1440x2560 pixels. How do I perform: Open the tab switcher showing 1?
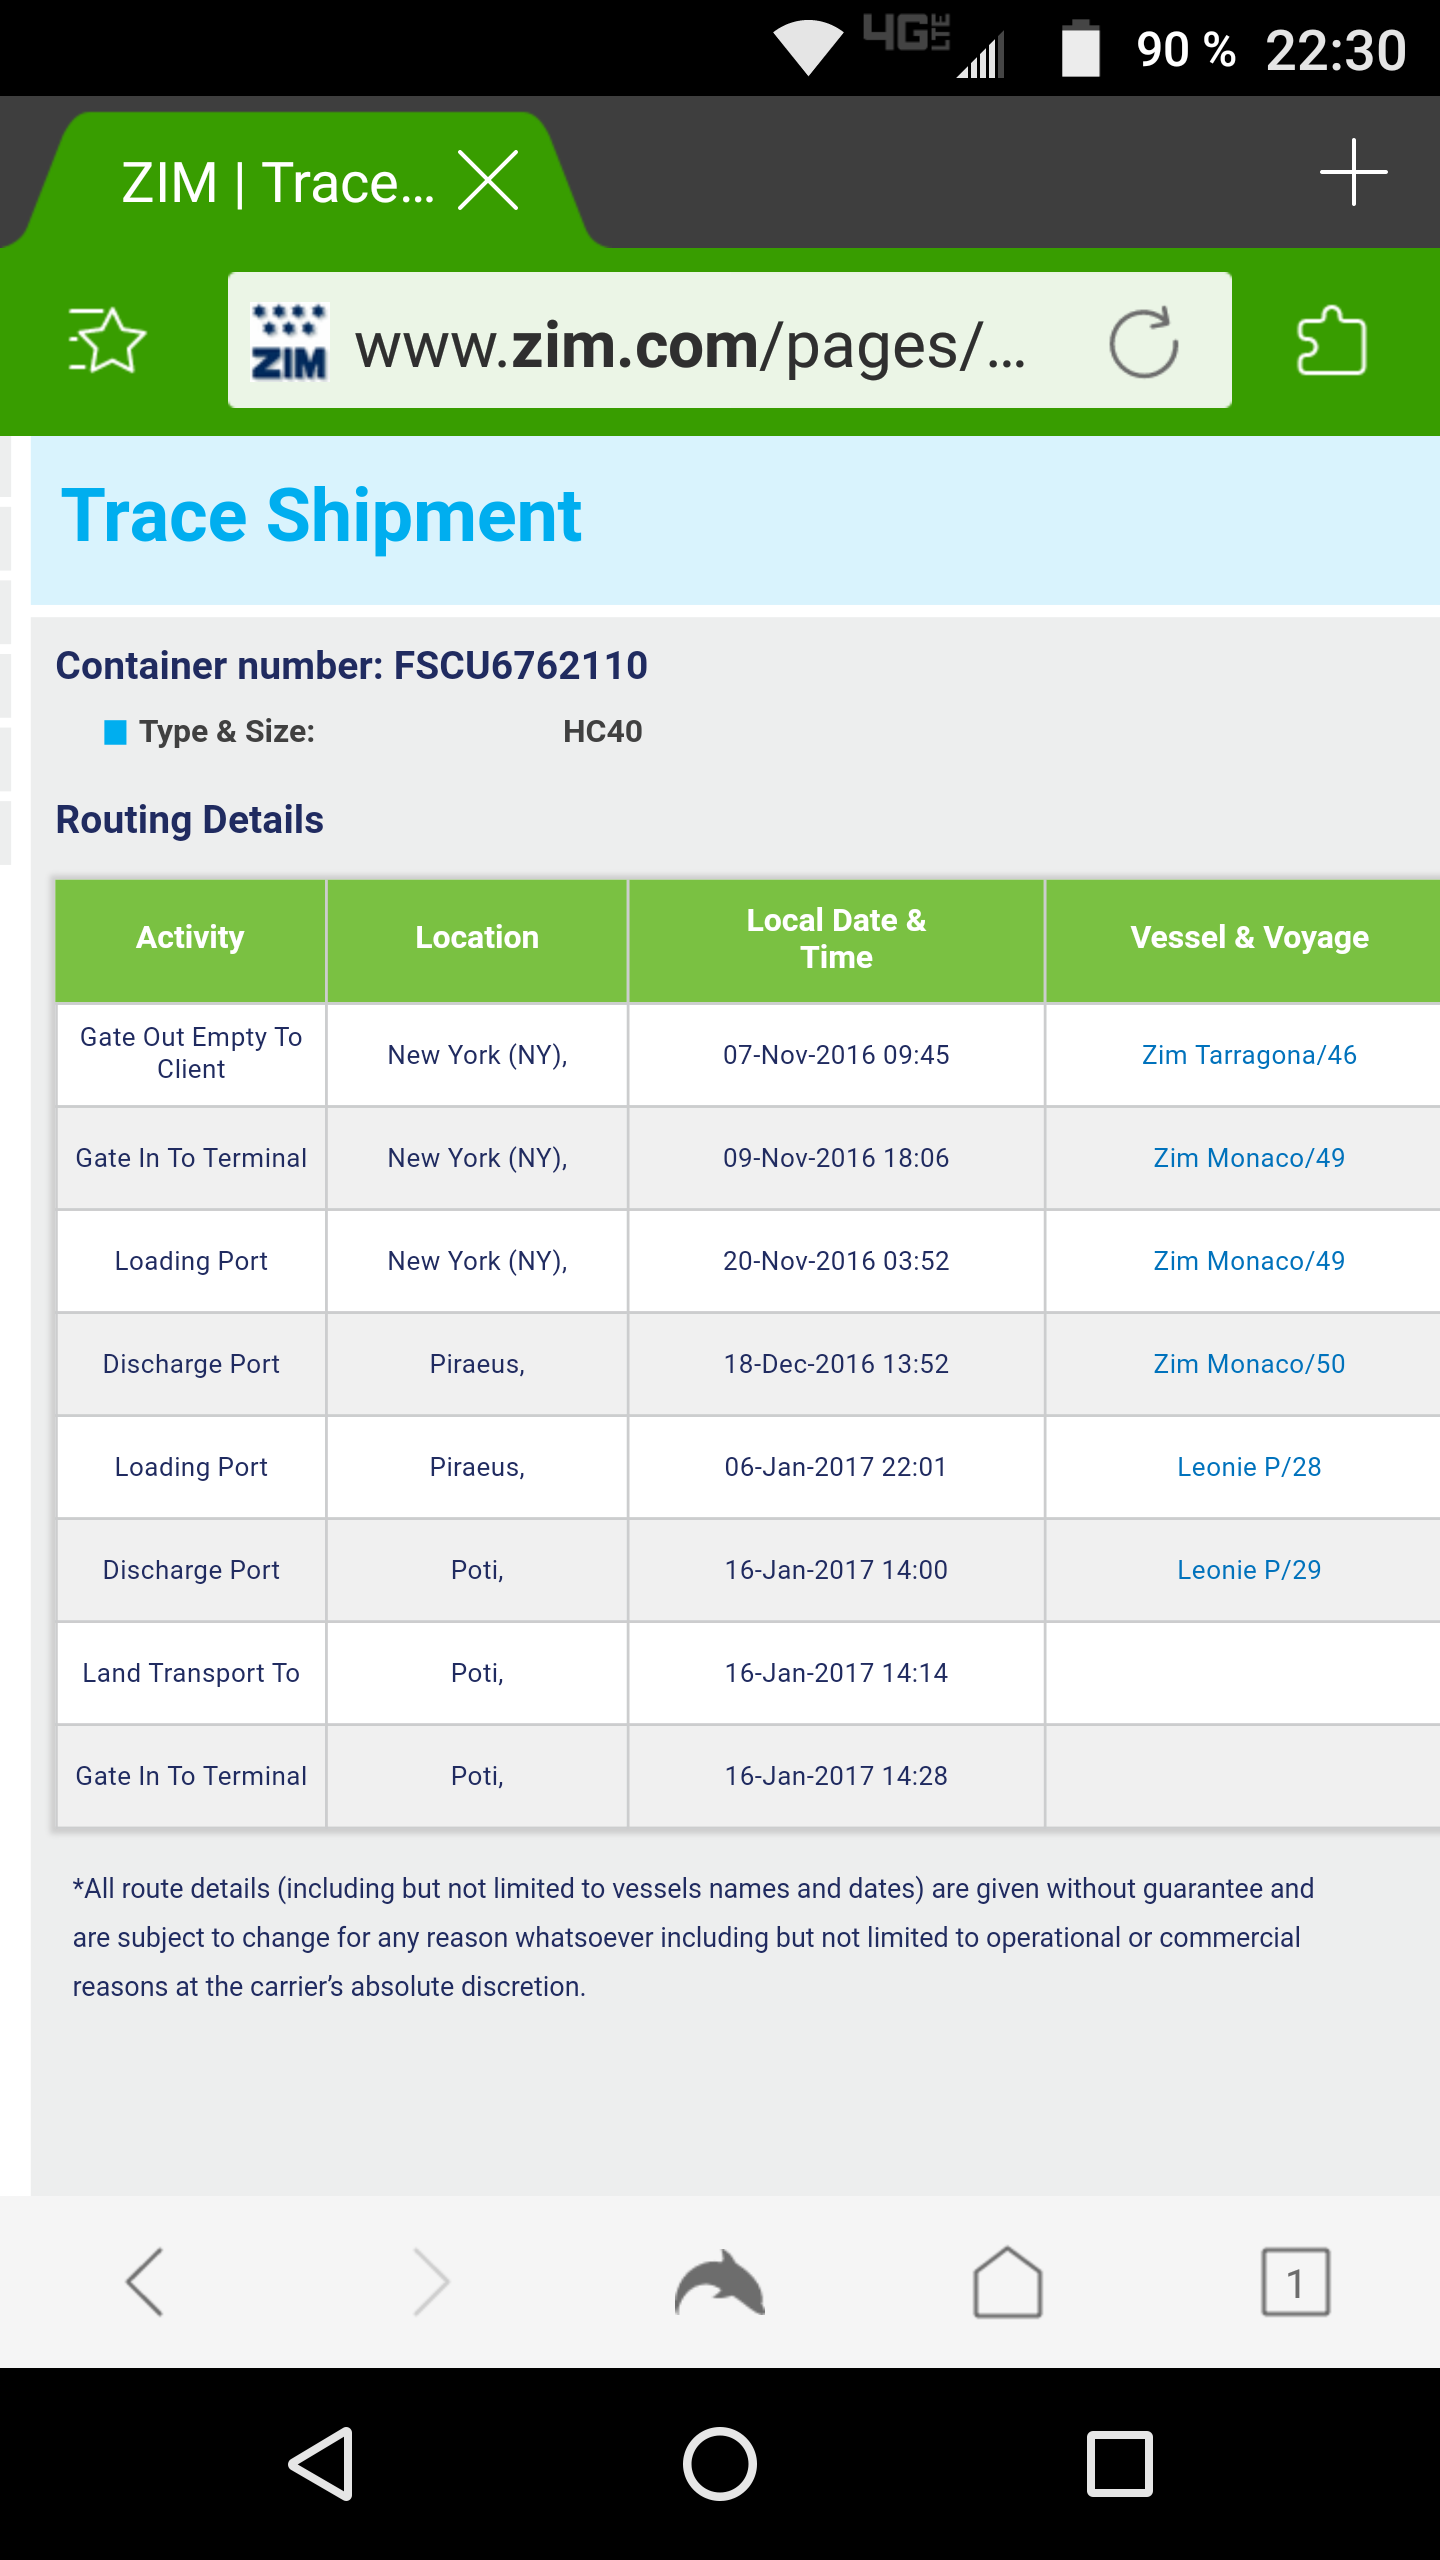tap(1295, 2282)
